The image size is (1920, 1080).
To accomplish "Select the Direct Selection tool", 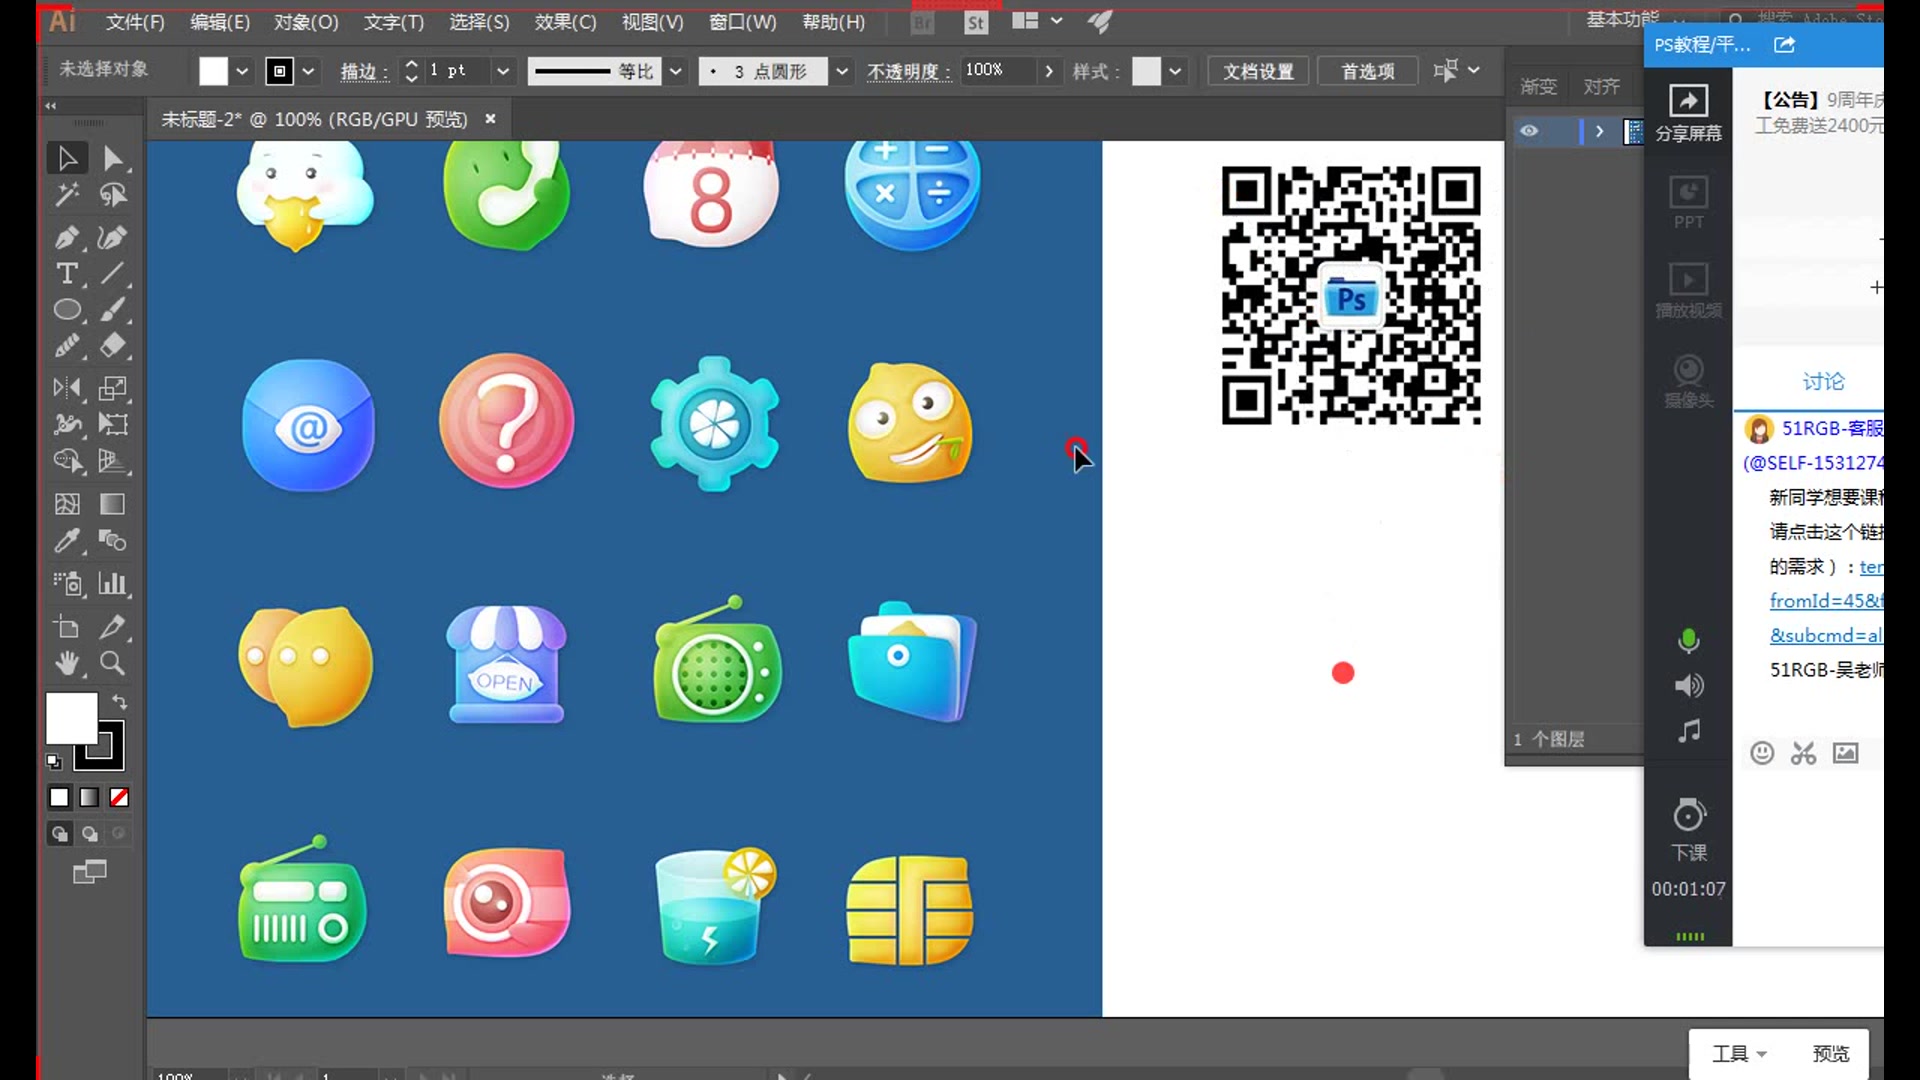I will 113,158.
